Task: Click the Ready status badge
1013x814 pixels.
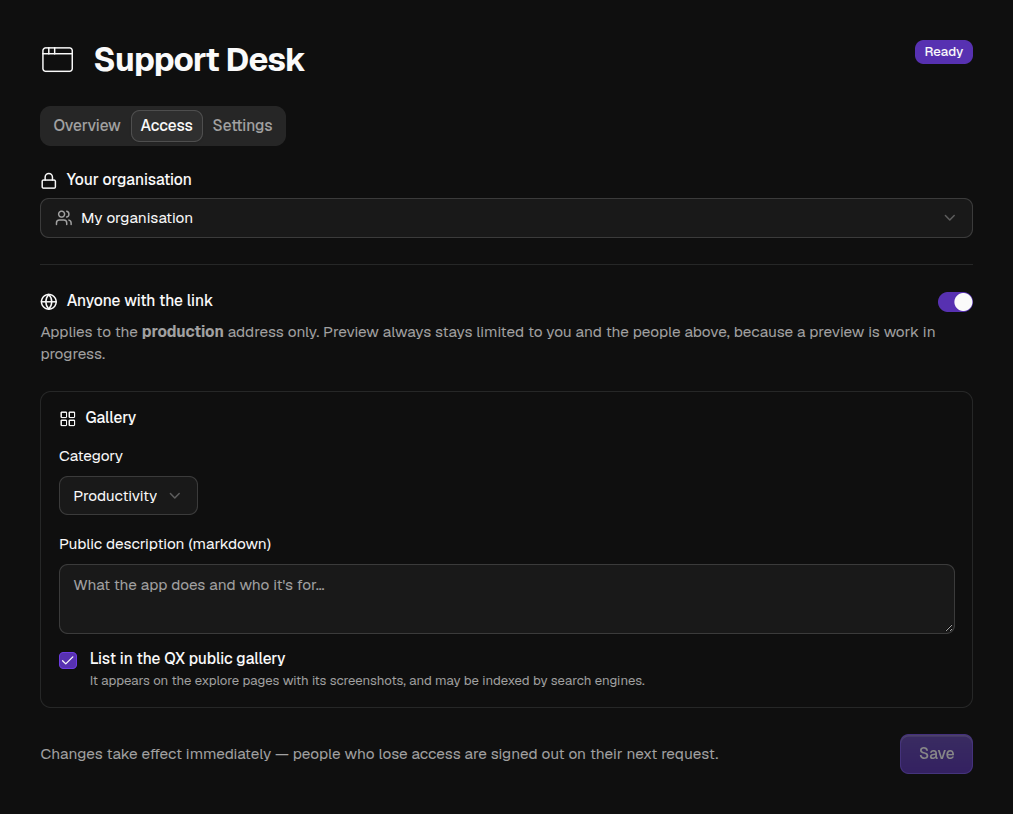Action: pos(943,52)
